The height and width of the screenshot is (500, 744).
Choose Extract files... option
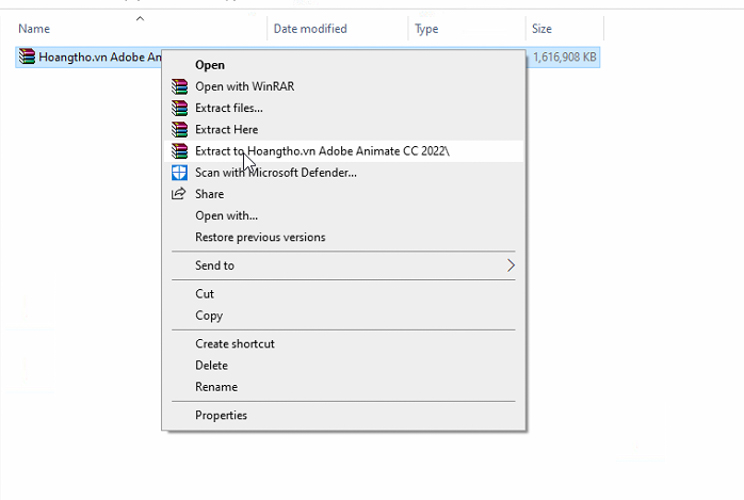pyautogui.click(x=343, y=108)
